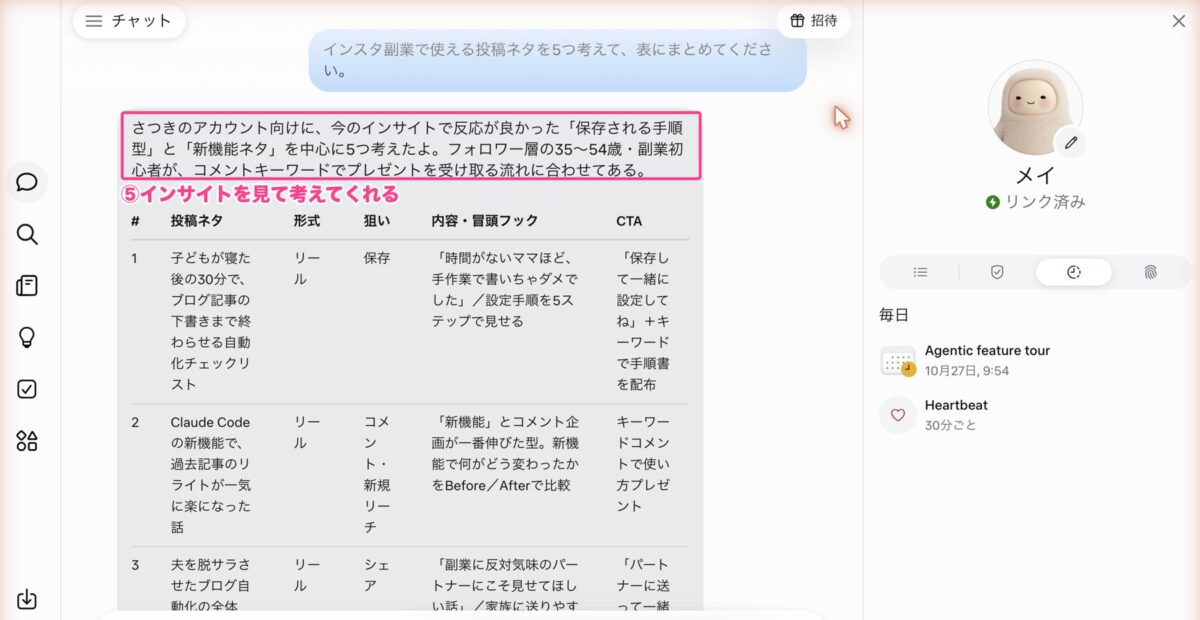
Task: Click row 3 cell starting 夫を脱サラ
Action: tap(211, 585)
